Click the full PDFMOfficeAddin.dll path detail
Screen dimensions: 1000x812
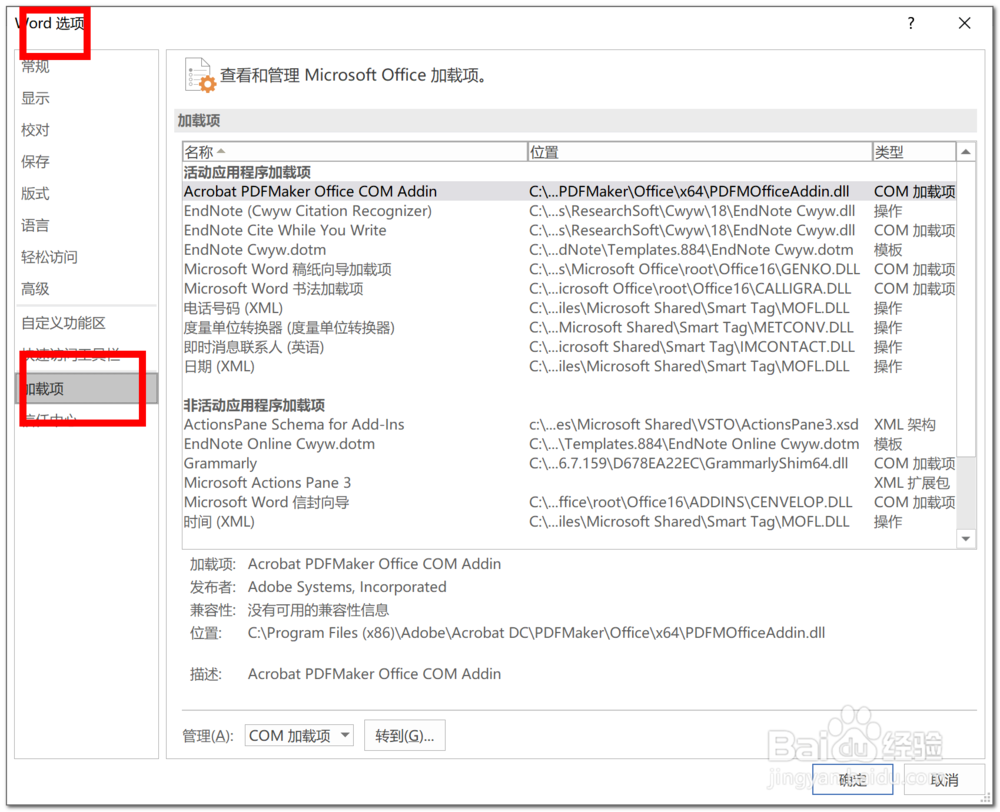point(536,633)
